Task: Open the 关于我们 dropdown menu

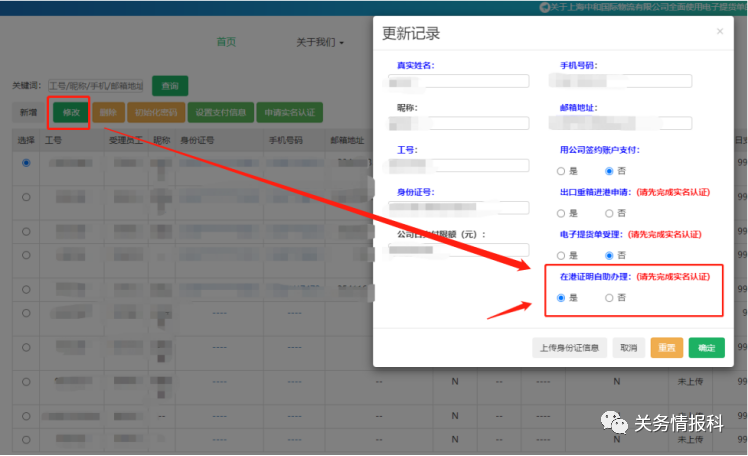Action: pos(320,43)
